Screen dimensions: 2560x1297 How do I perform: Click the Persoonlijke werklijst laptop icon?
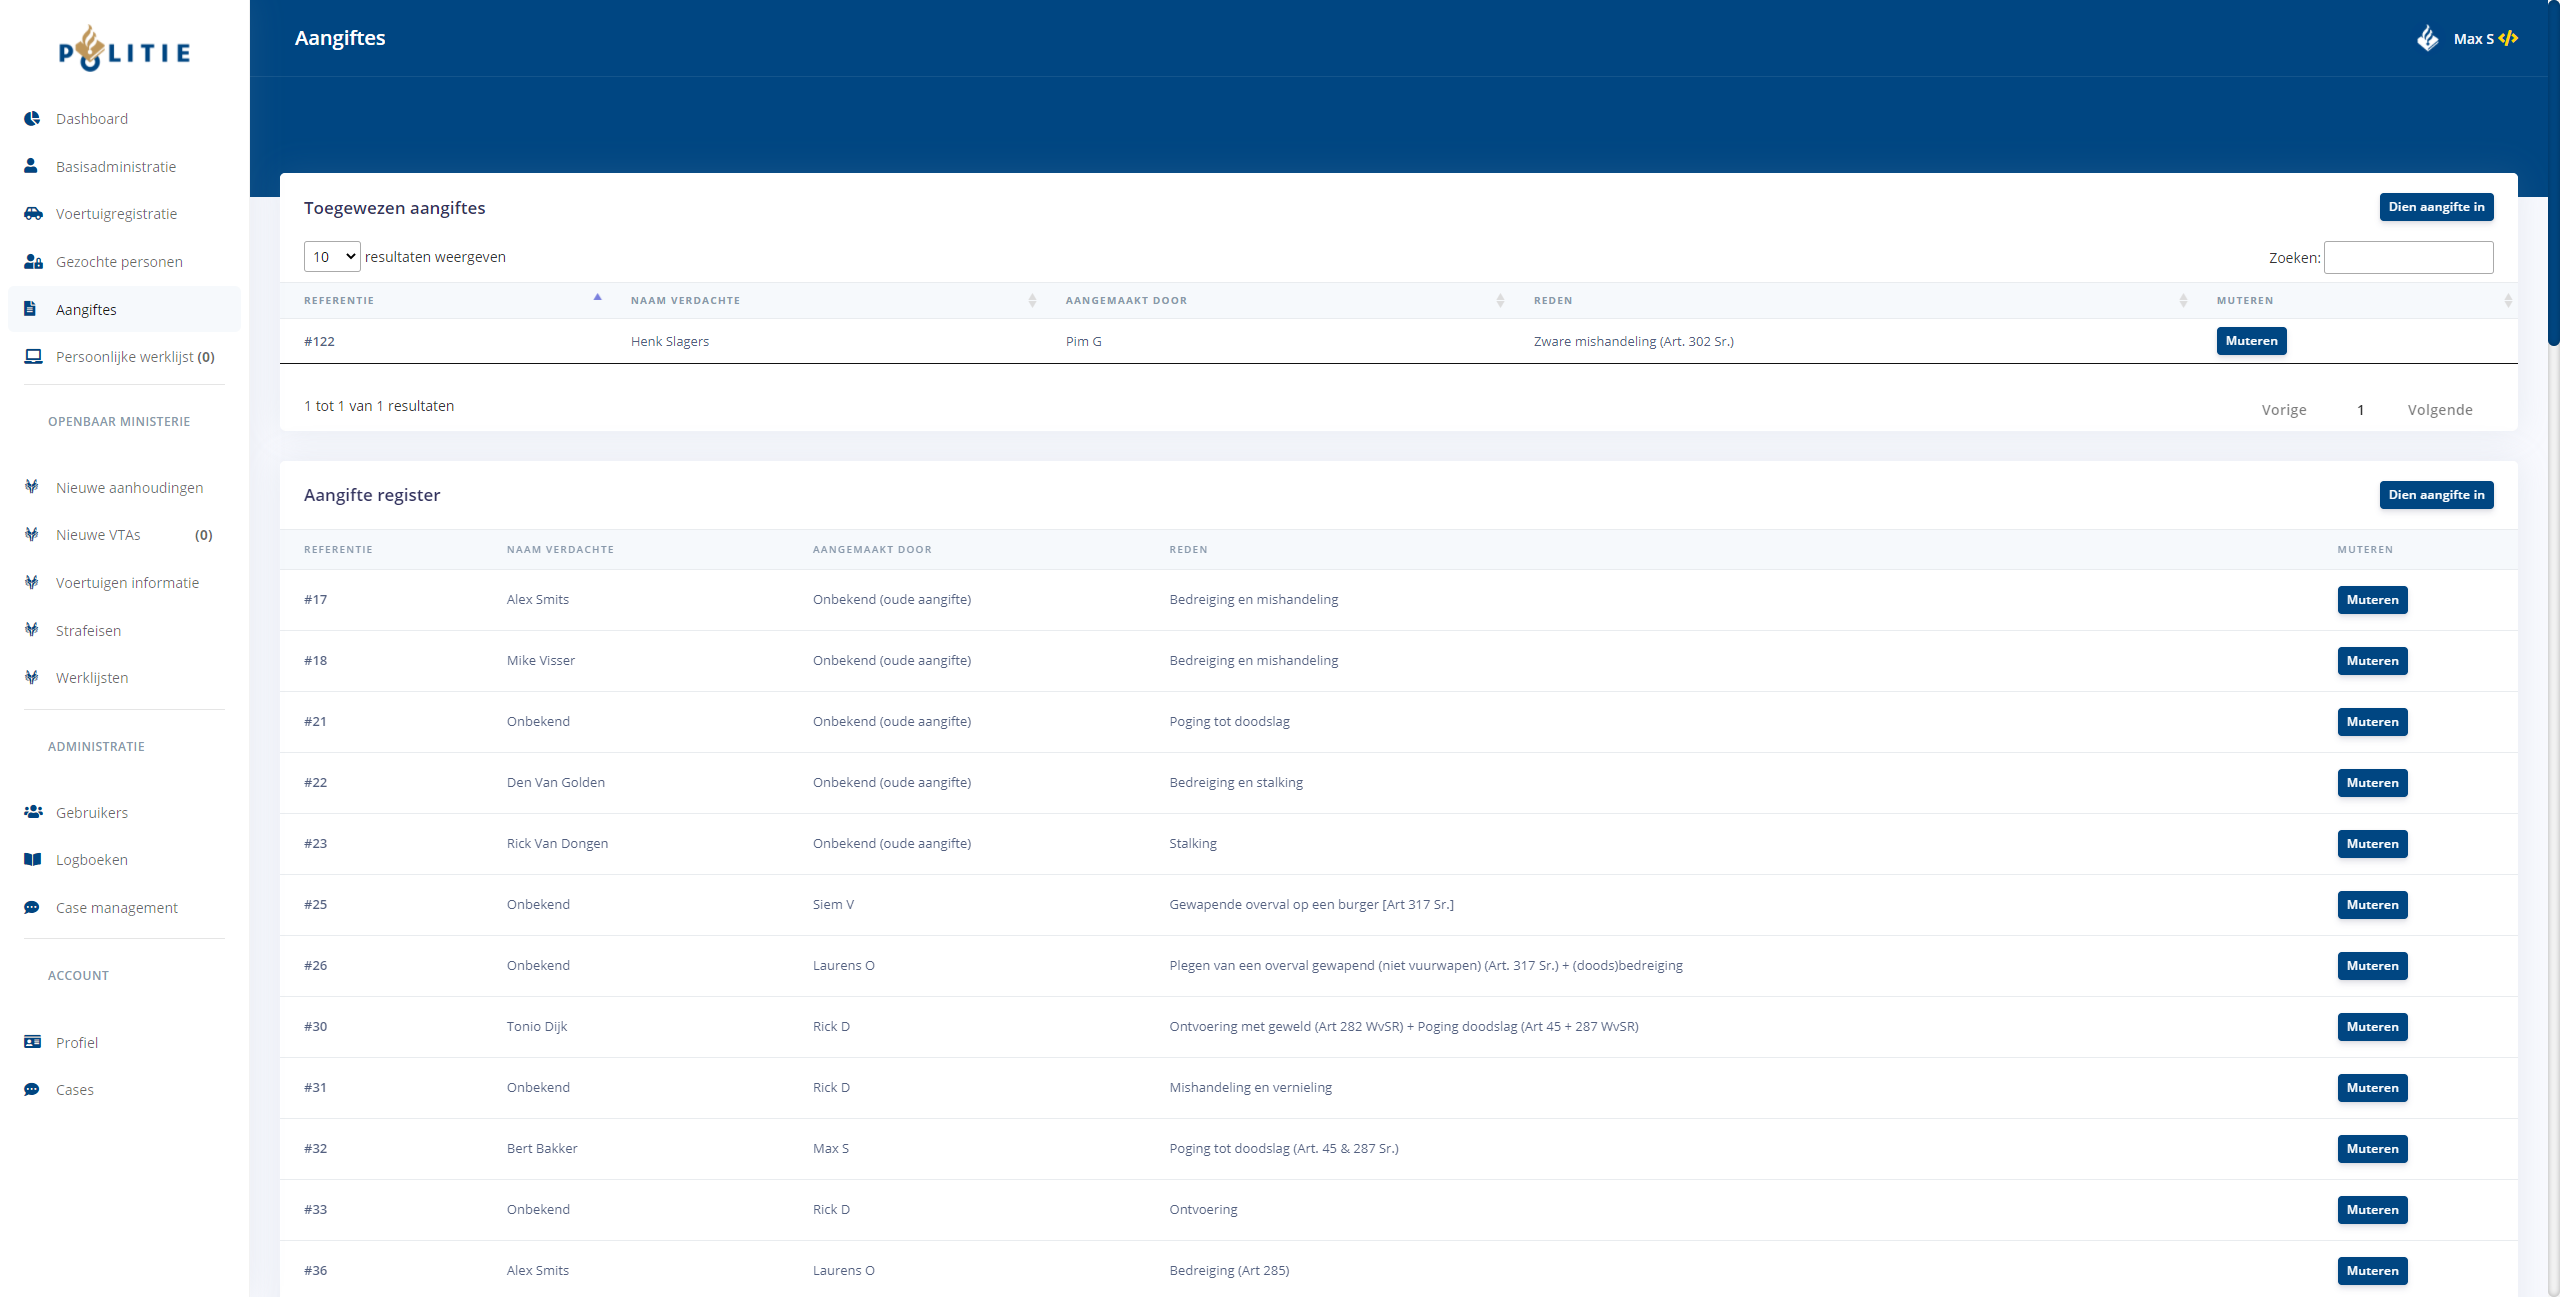(x=33, y=356)
